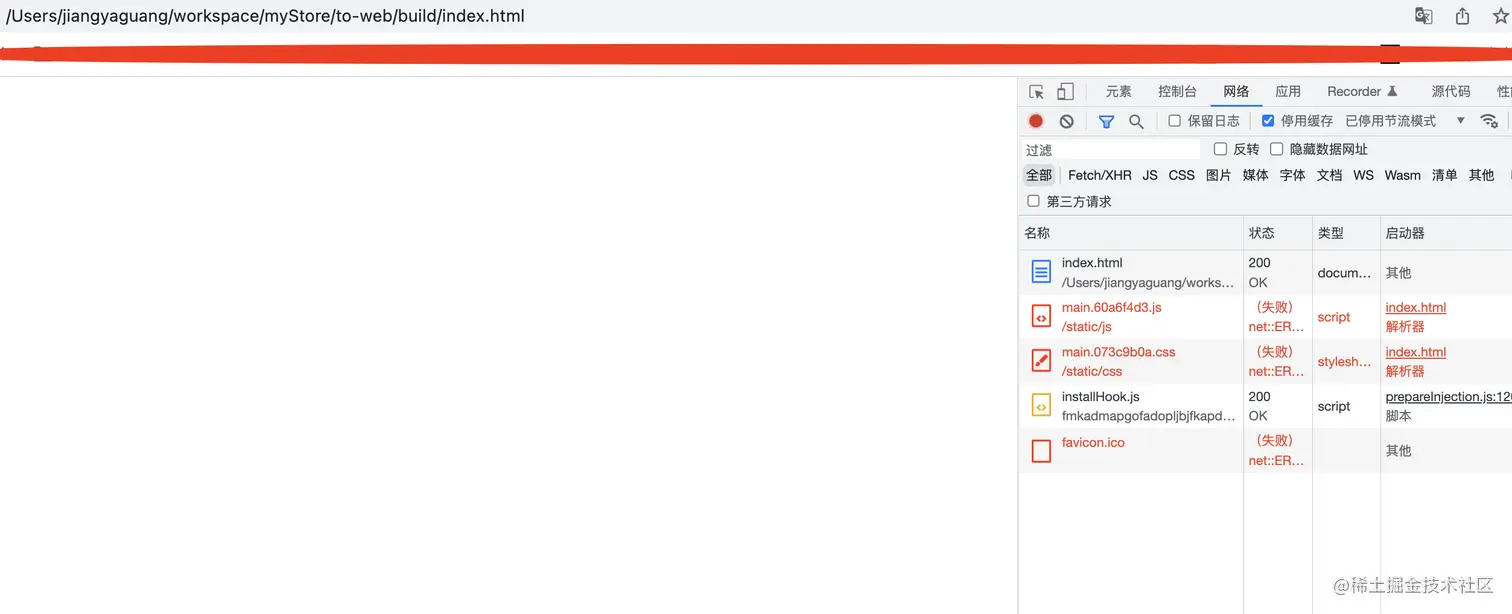1512x614 pixels.
Task: Filter requests by 清单
Action: [1444, 175]
